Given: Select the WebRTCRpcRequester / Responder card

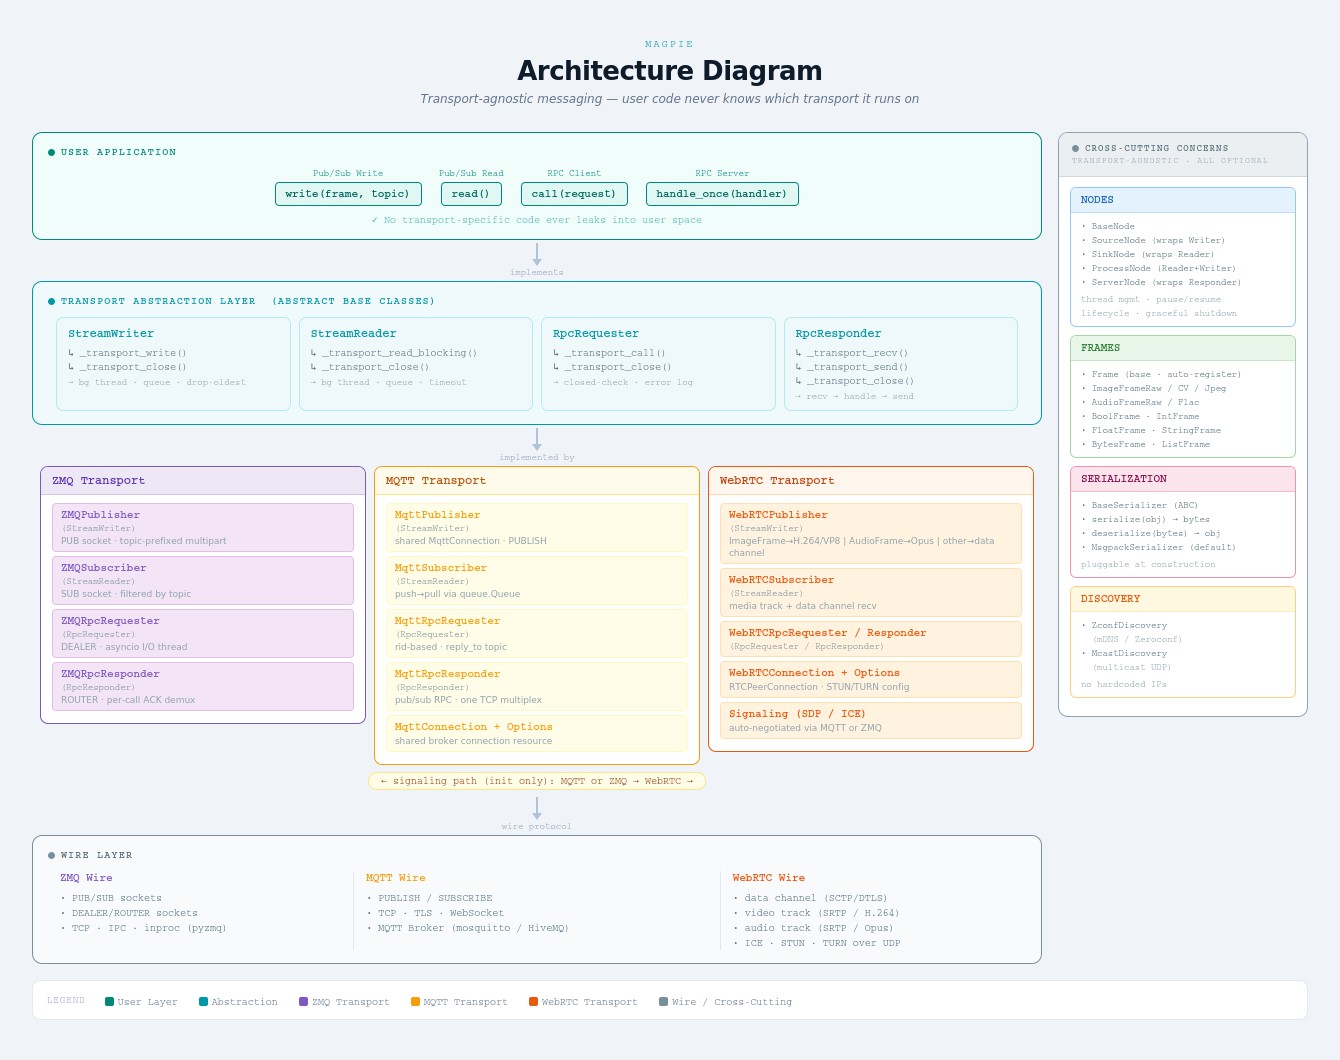Looking at the screenshot, I should (871, 639).
